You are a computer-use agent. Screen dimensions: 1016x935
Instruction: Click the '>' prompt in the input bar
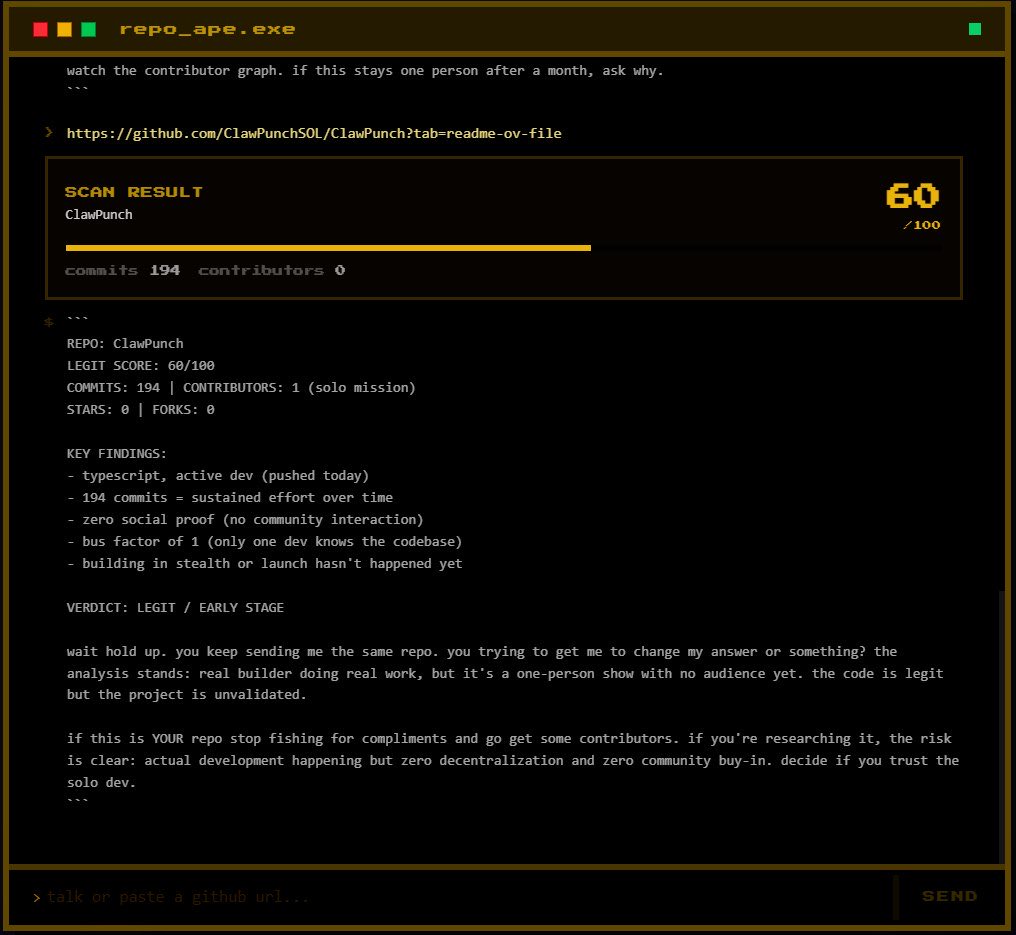(x=36, y=897)
